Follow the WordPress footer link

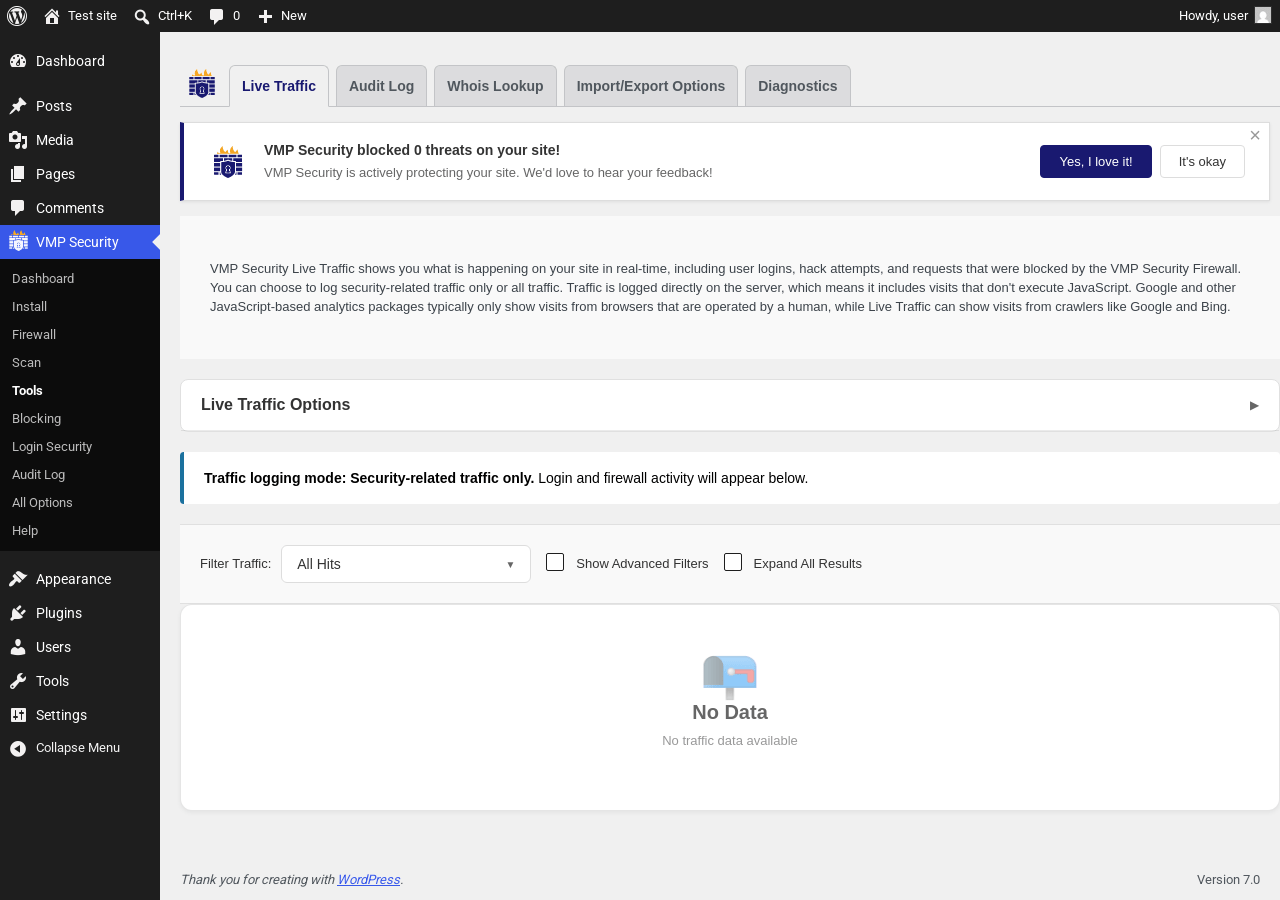369,880
